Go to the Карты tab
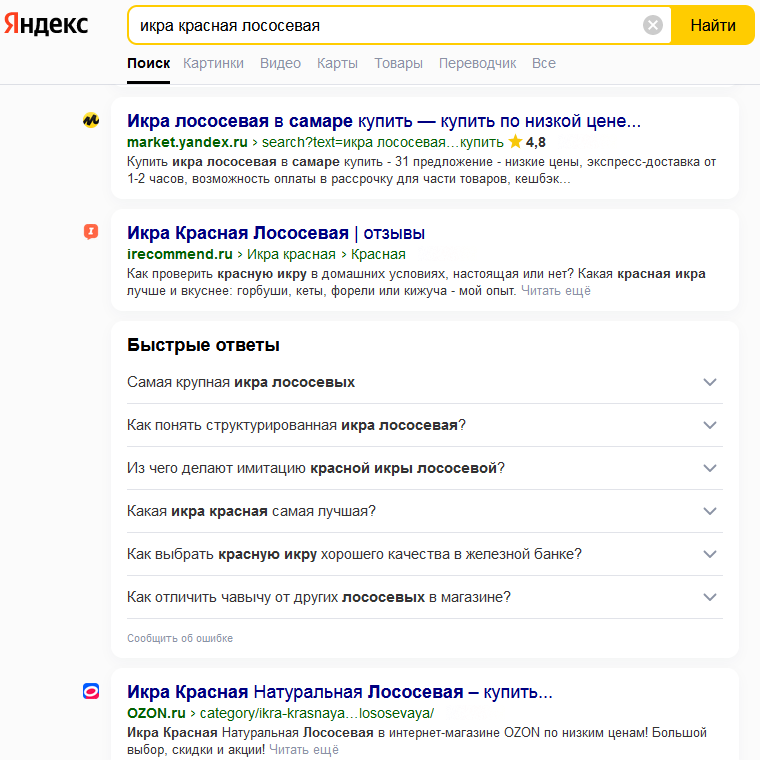Image resolution: width=760 pixels, height=760 pixels. click(x=337, y=63)
